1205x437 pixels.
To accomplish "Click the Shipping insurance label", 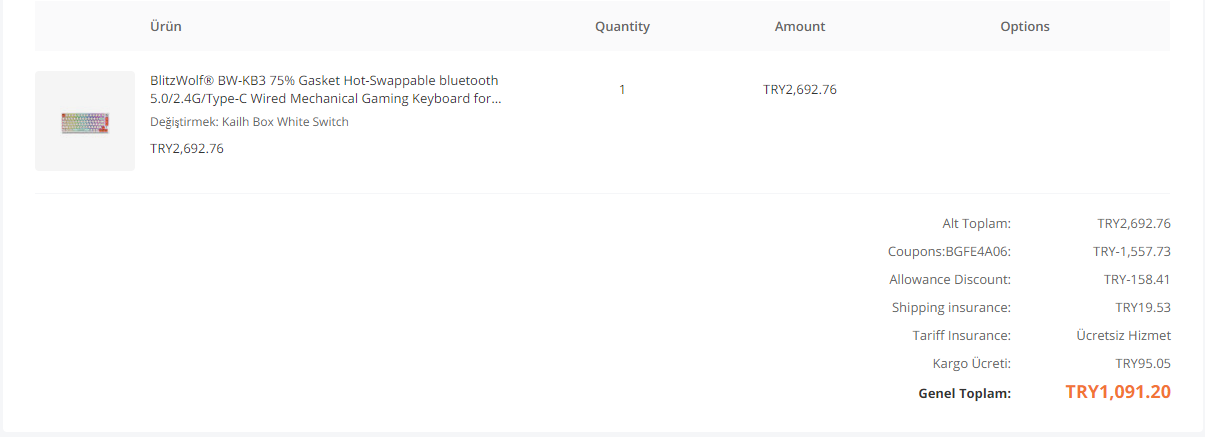I will [951, 307].
